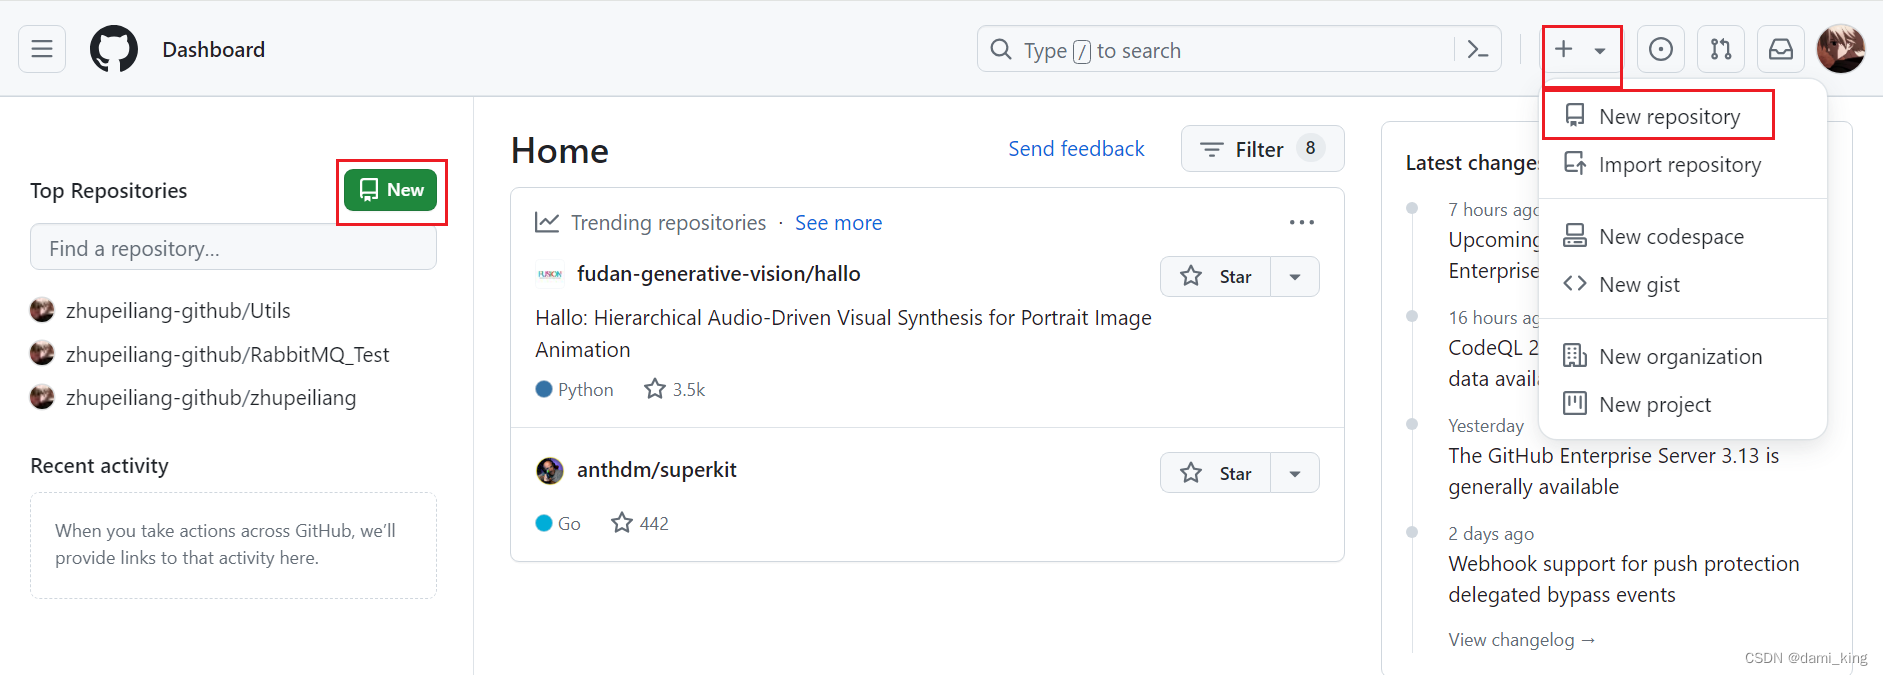Expand star list dropdown for hallo
Viewport: 1883px width, 675px height.
pos(1295,277)
